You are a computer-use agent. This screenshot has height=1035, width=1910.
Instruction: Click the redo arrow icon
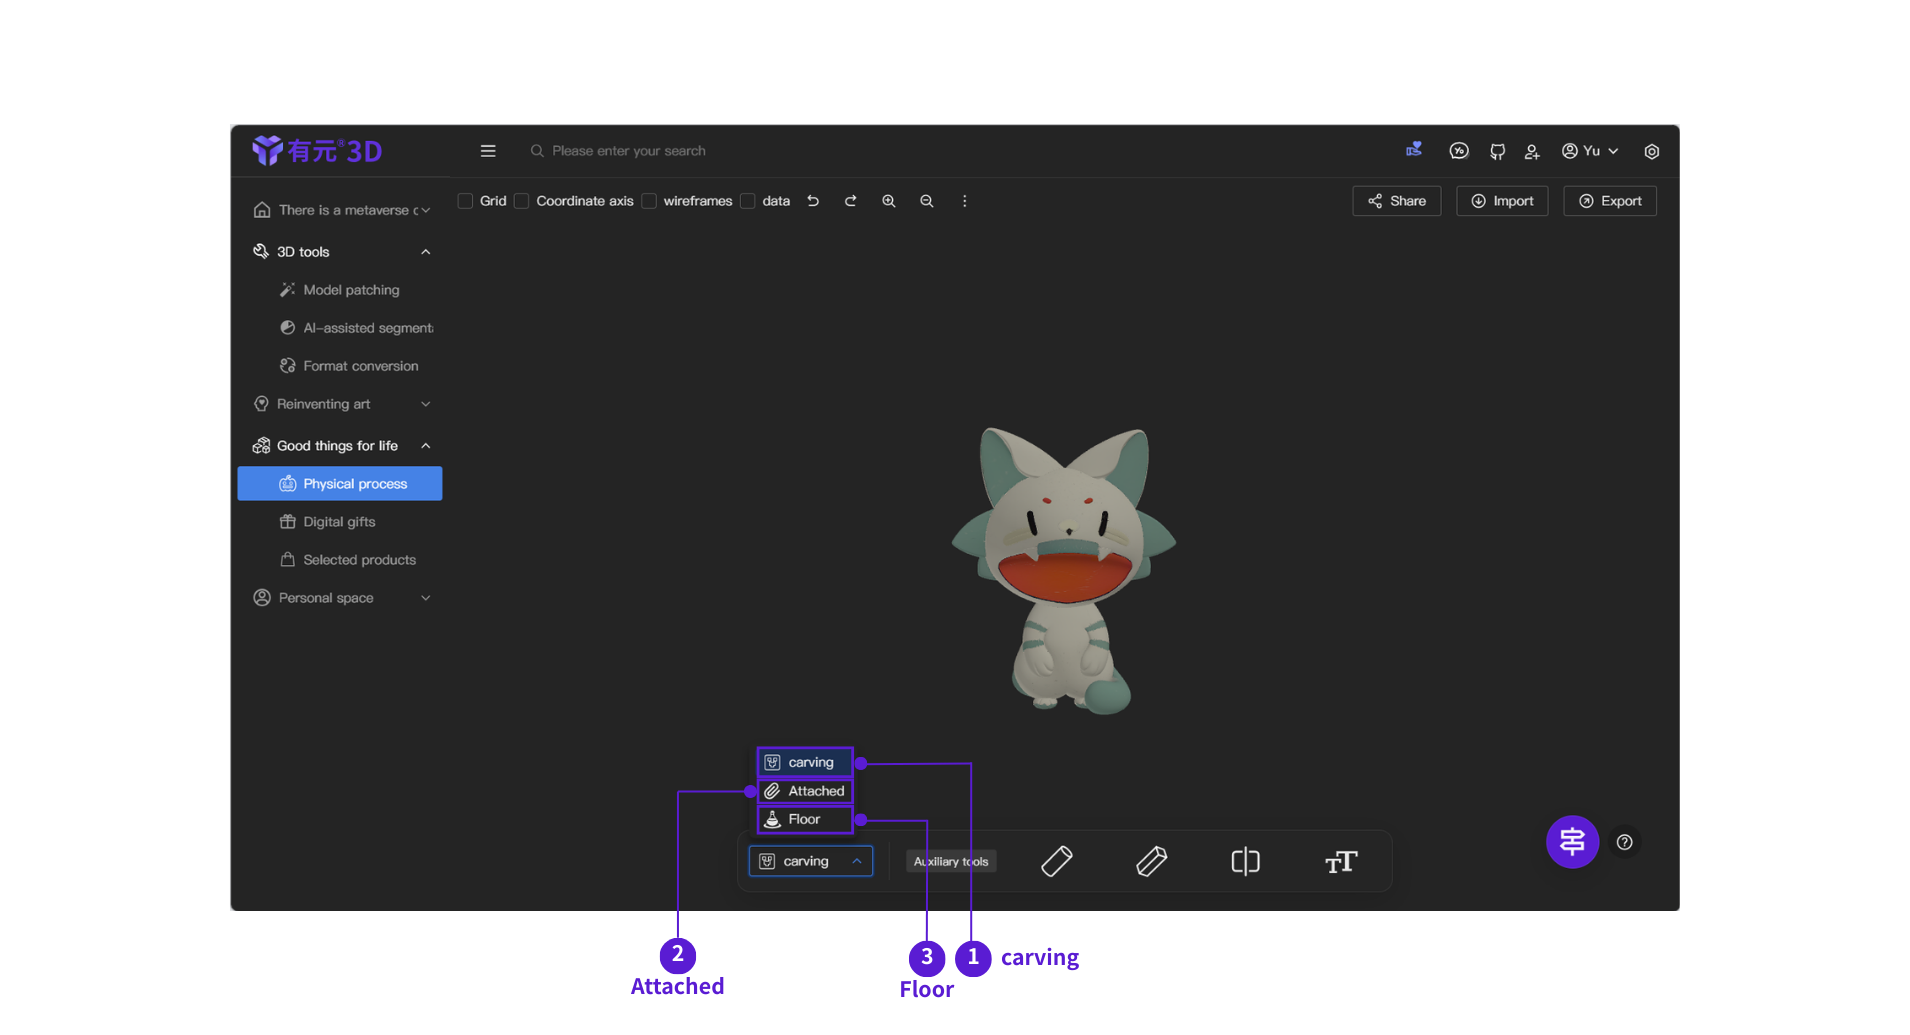850,201
